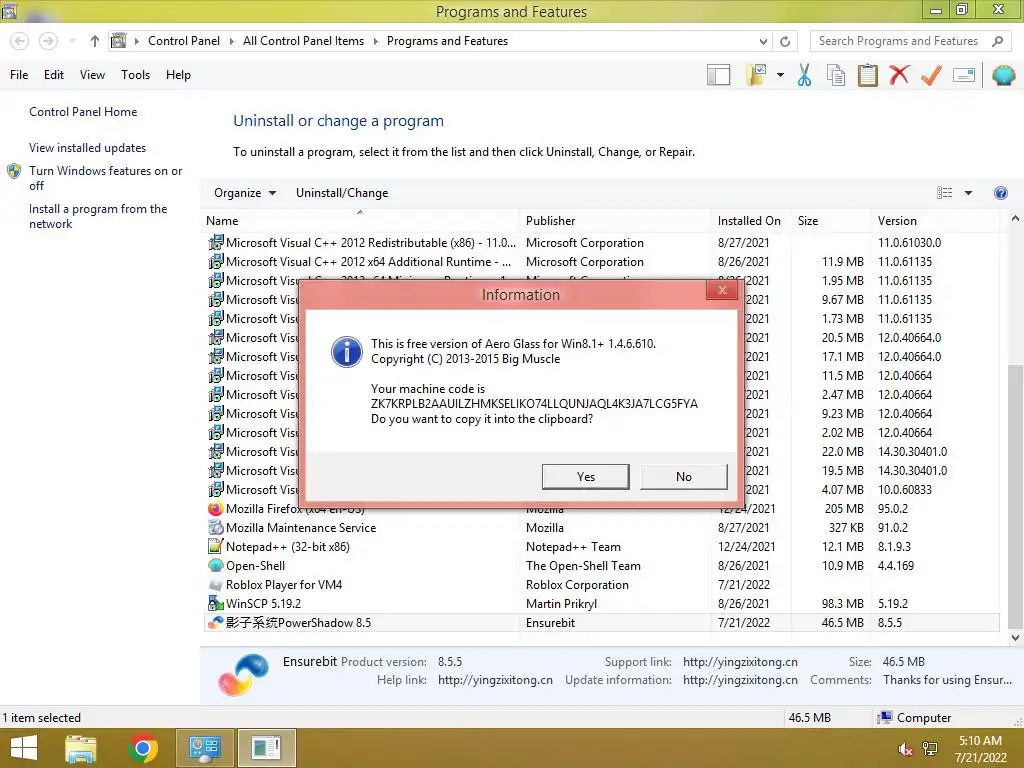Image resolution: width=1024 pixels, height=768 pixels.
Task: Click the blue Help question icon
Action: [1000, 193]
